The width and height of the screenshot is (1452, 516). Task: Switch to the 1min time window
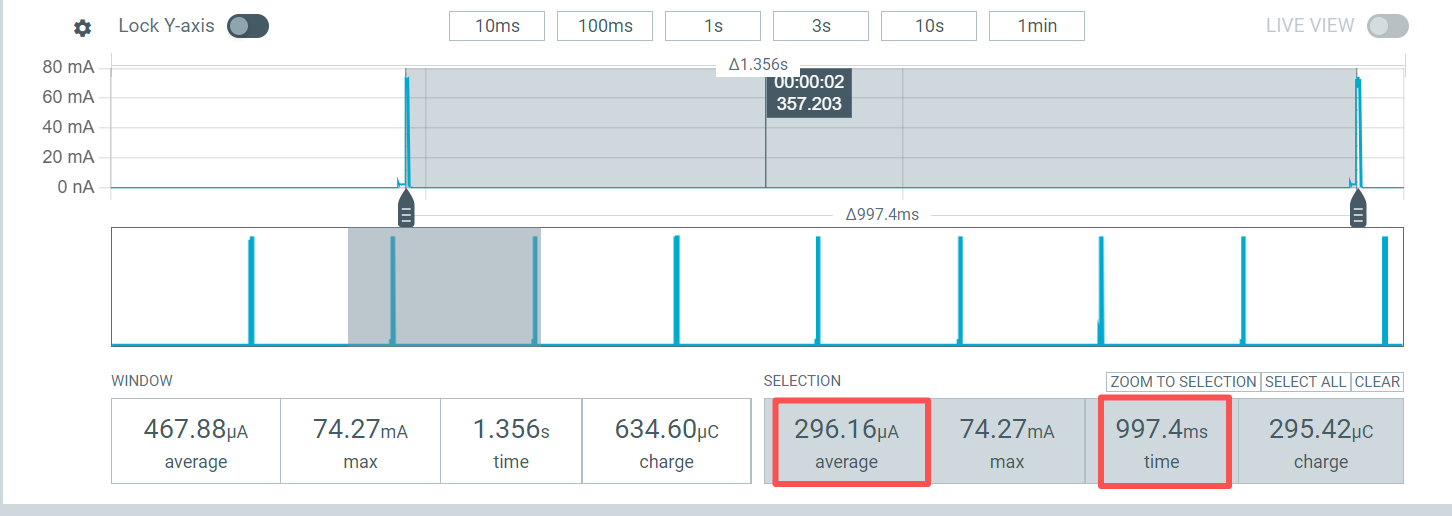pos(1037,26)
